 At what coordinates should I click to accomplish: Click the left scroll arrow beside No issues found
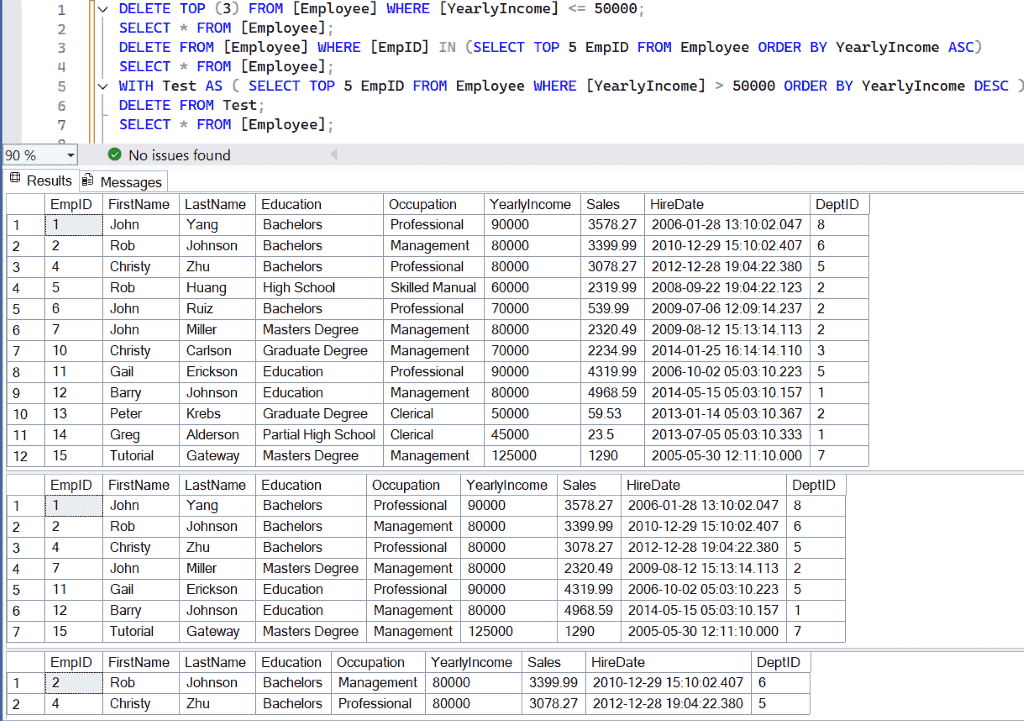(x=333, y=155)
